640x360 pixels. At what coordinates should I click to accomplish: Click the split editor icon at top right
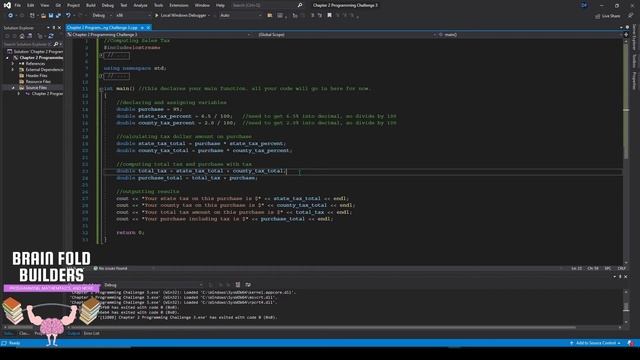click(626, 35)
